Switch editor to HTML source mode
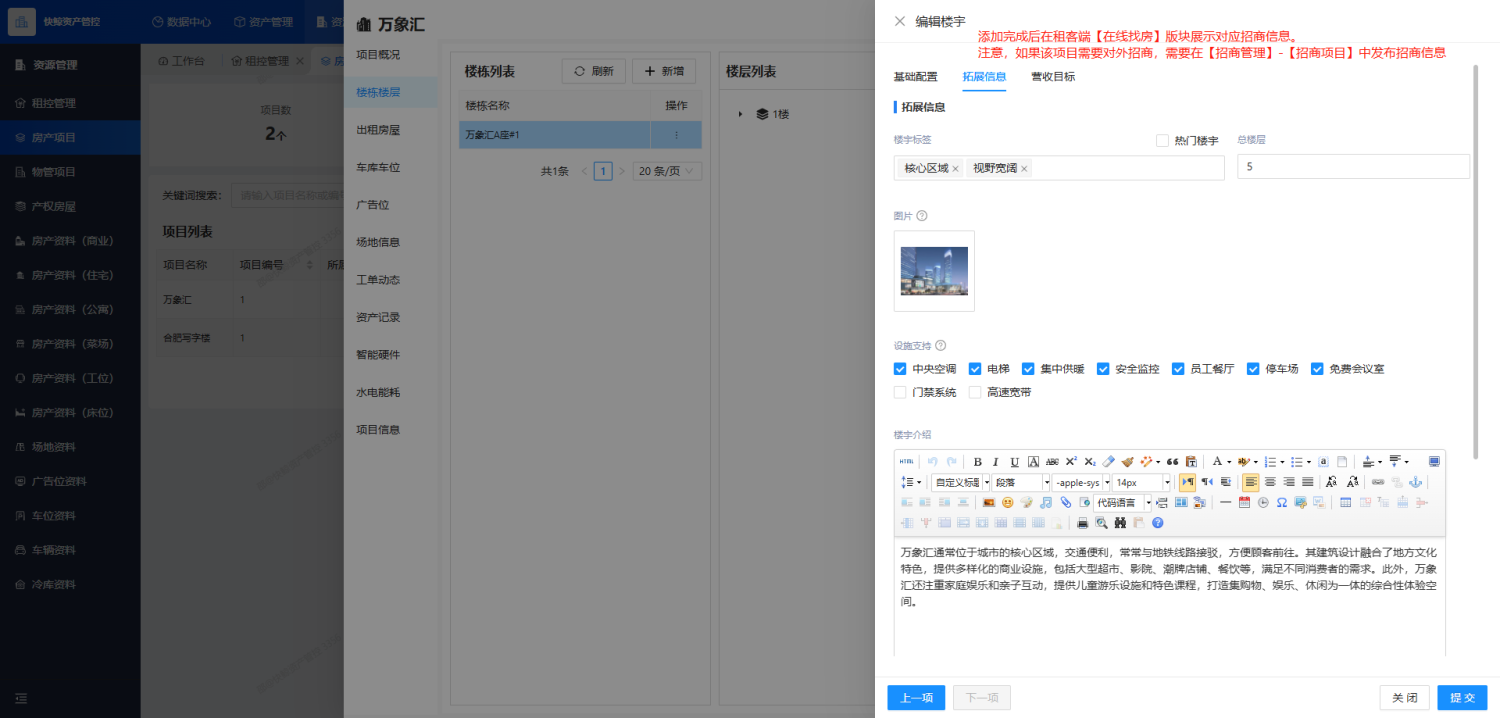This screenshot has height=718, width=1500. (906, 462)
